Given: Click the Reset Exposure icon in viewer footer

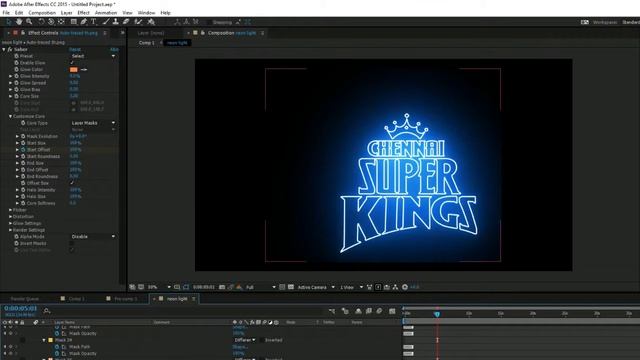Looking at the screenshot, I should point(405,287).
